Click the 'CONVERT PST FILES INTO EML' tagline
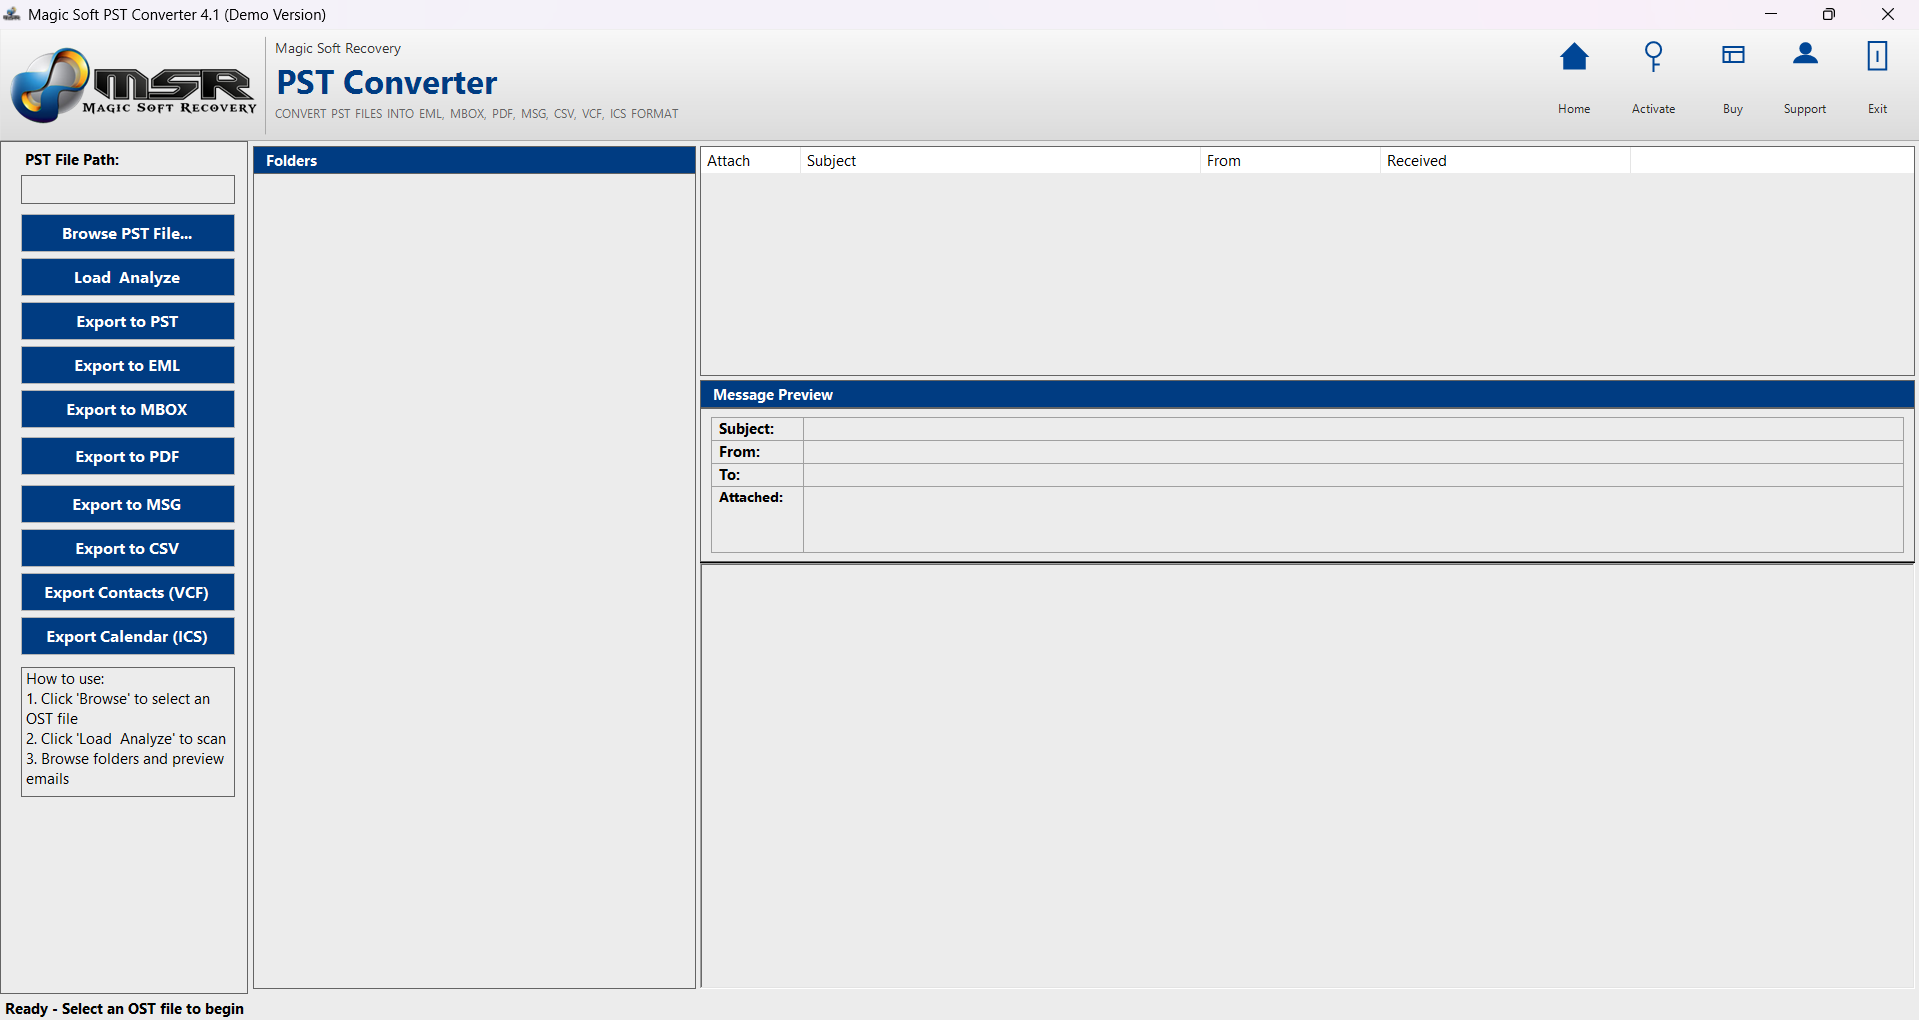Screen dimensions: 1919x1020 point(477,114)
